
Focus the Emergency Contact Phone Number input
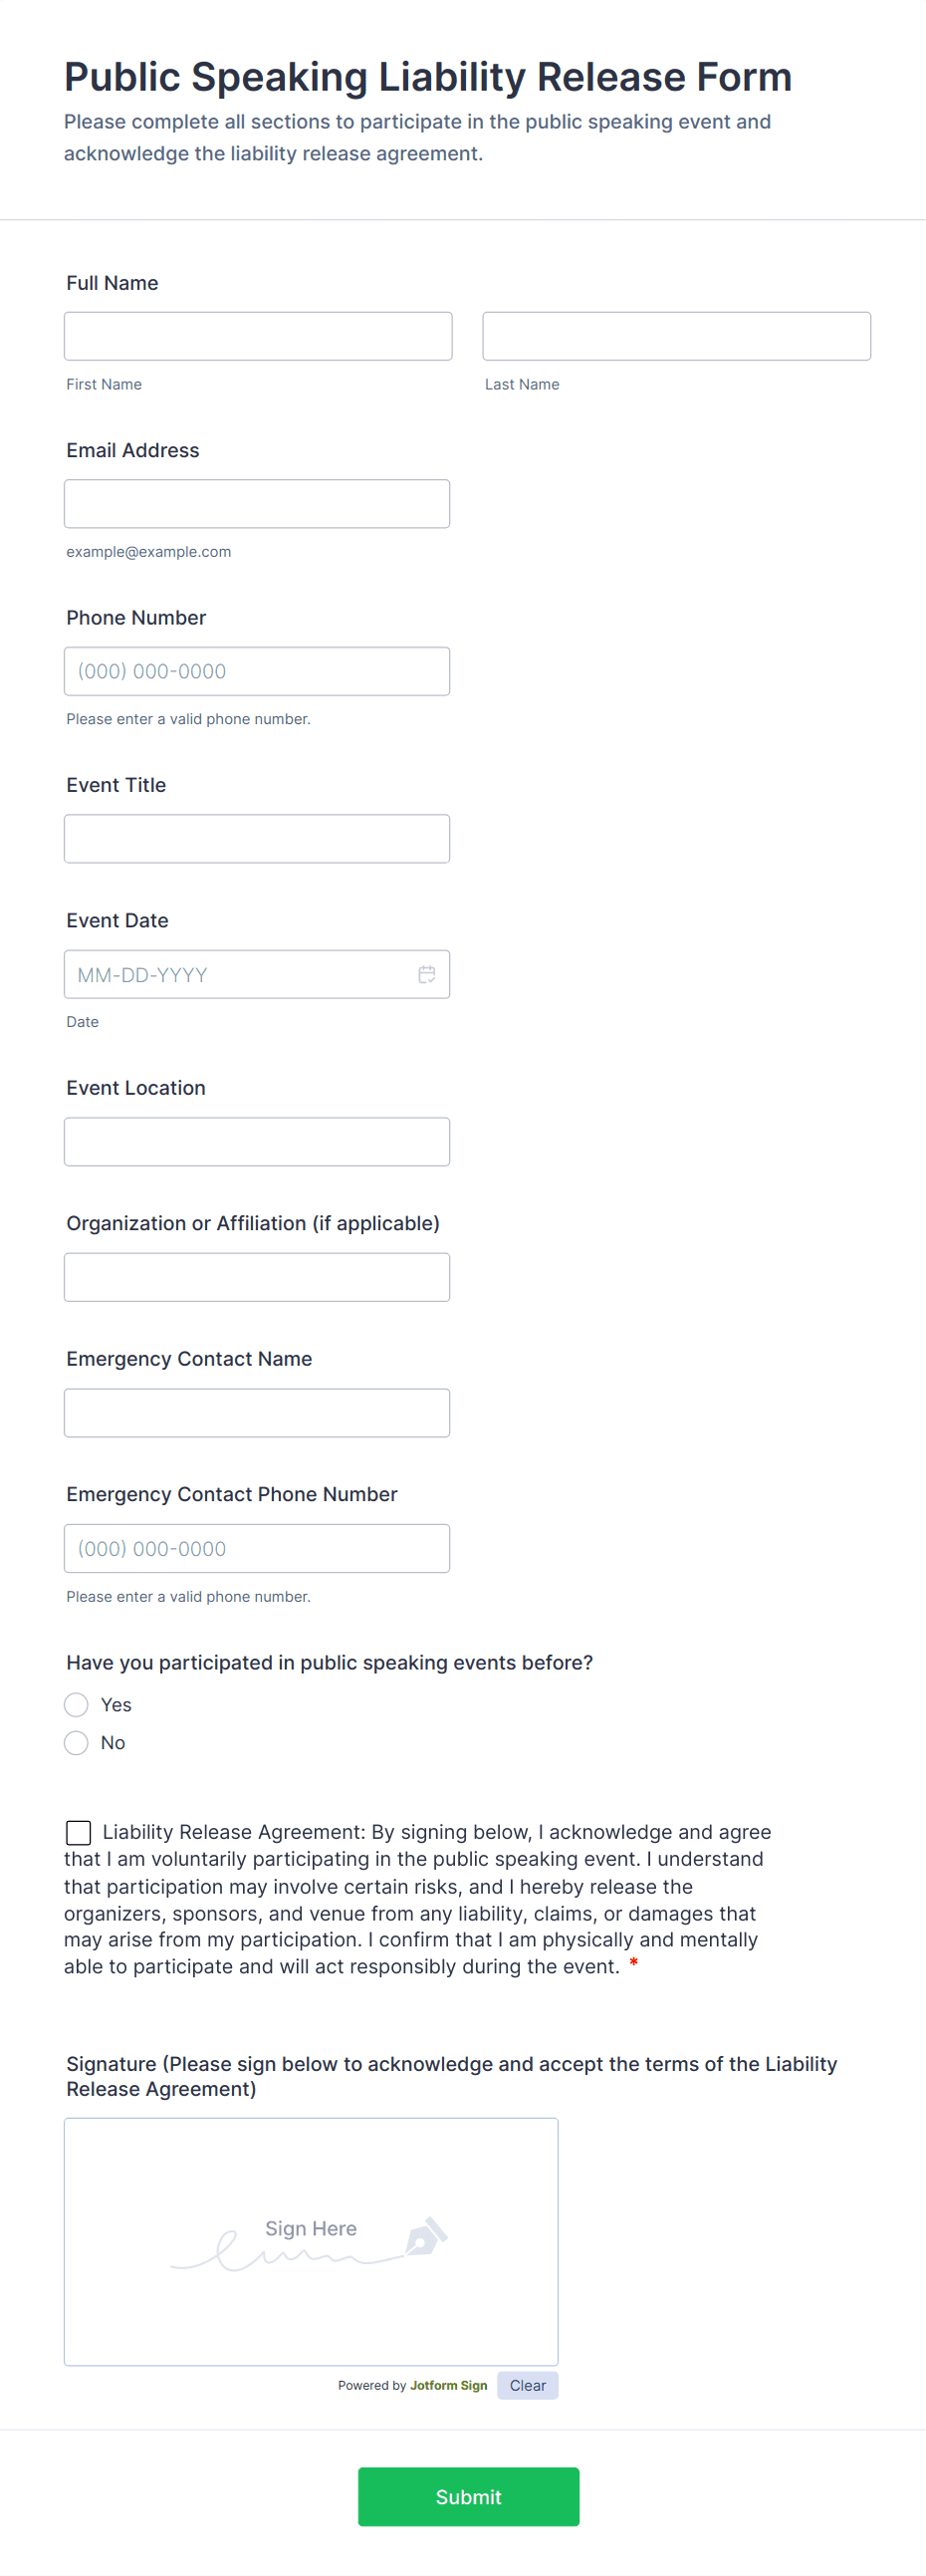[257, 1548]
